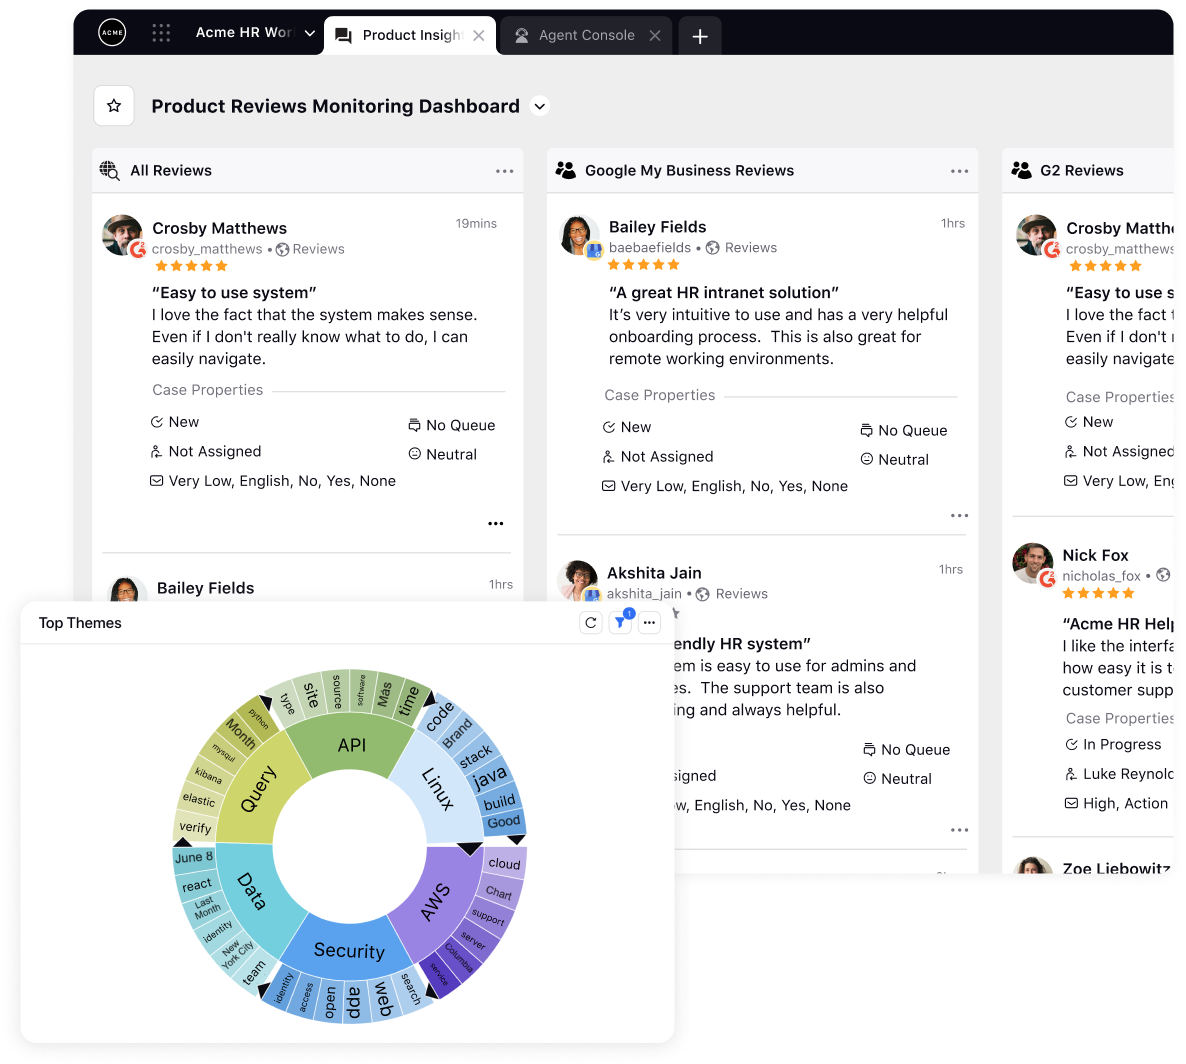Click the java sub-theme slice
Image resolution: width=1186 pixels, height=1064 pixels.
tap(489, 778)
